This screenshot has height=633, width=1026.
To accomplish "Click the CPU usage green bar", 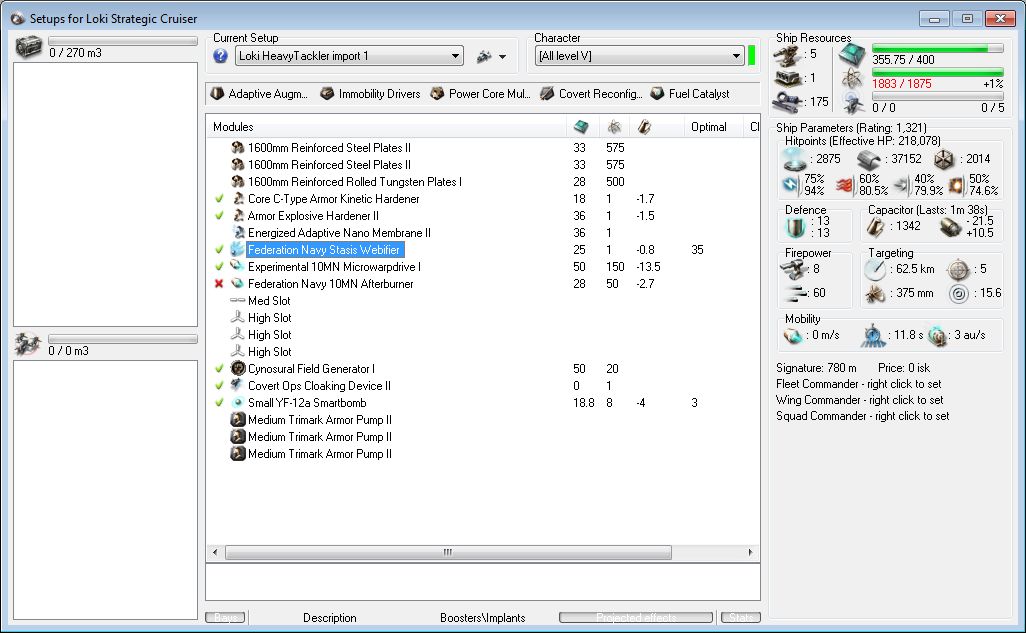I will click(x=937, y=48).
